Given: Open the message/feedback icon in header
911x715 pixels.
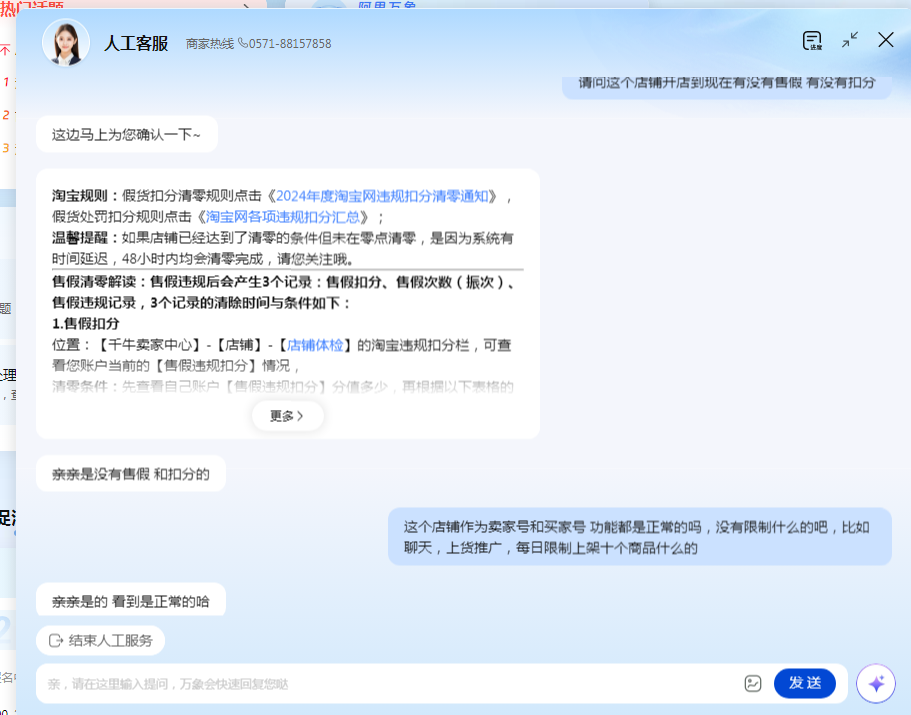Looking at the screenshot, I should [x=812, y=41].
